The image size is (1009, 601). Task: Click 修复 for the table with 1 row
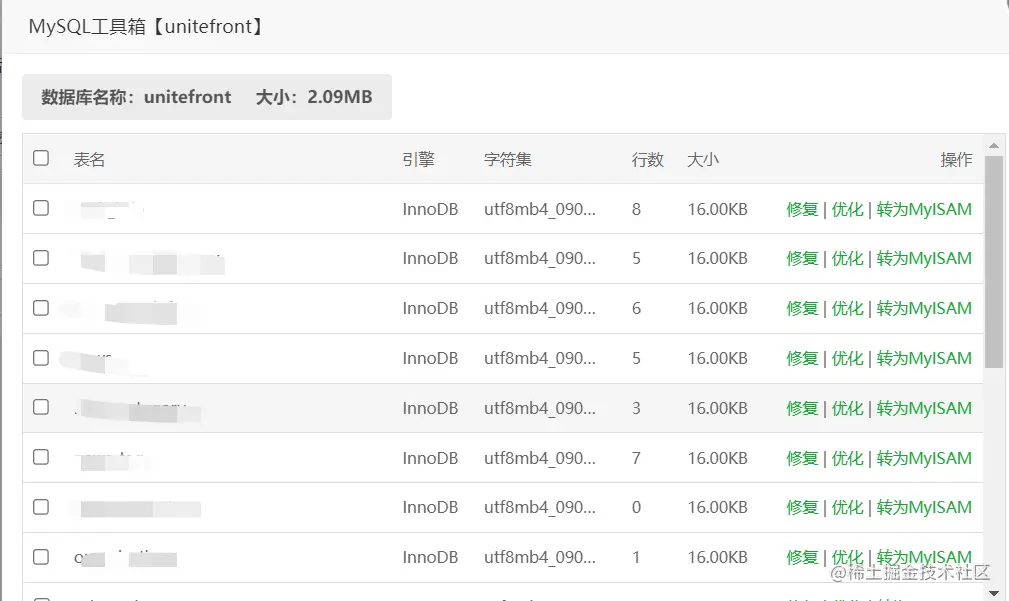pos(802,557)
